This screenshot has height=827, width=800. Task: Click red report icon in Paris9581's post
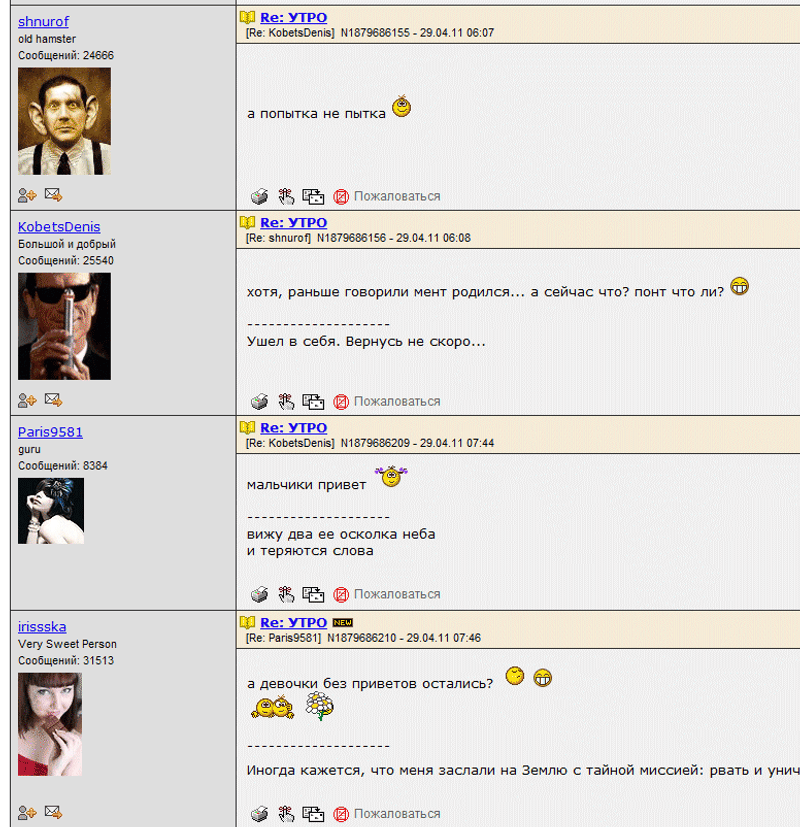click(x=341, y=595)
